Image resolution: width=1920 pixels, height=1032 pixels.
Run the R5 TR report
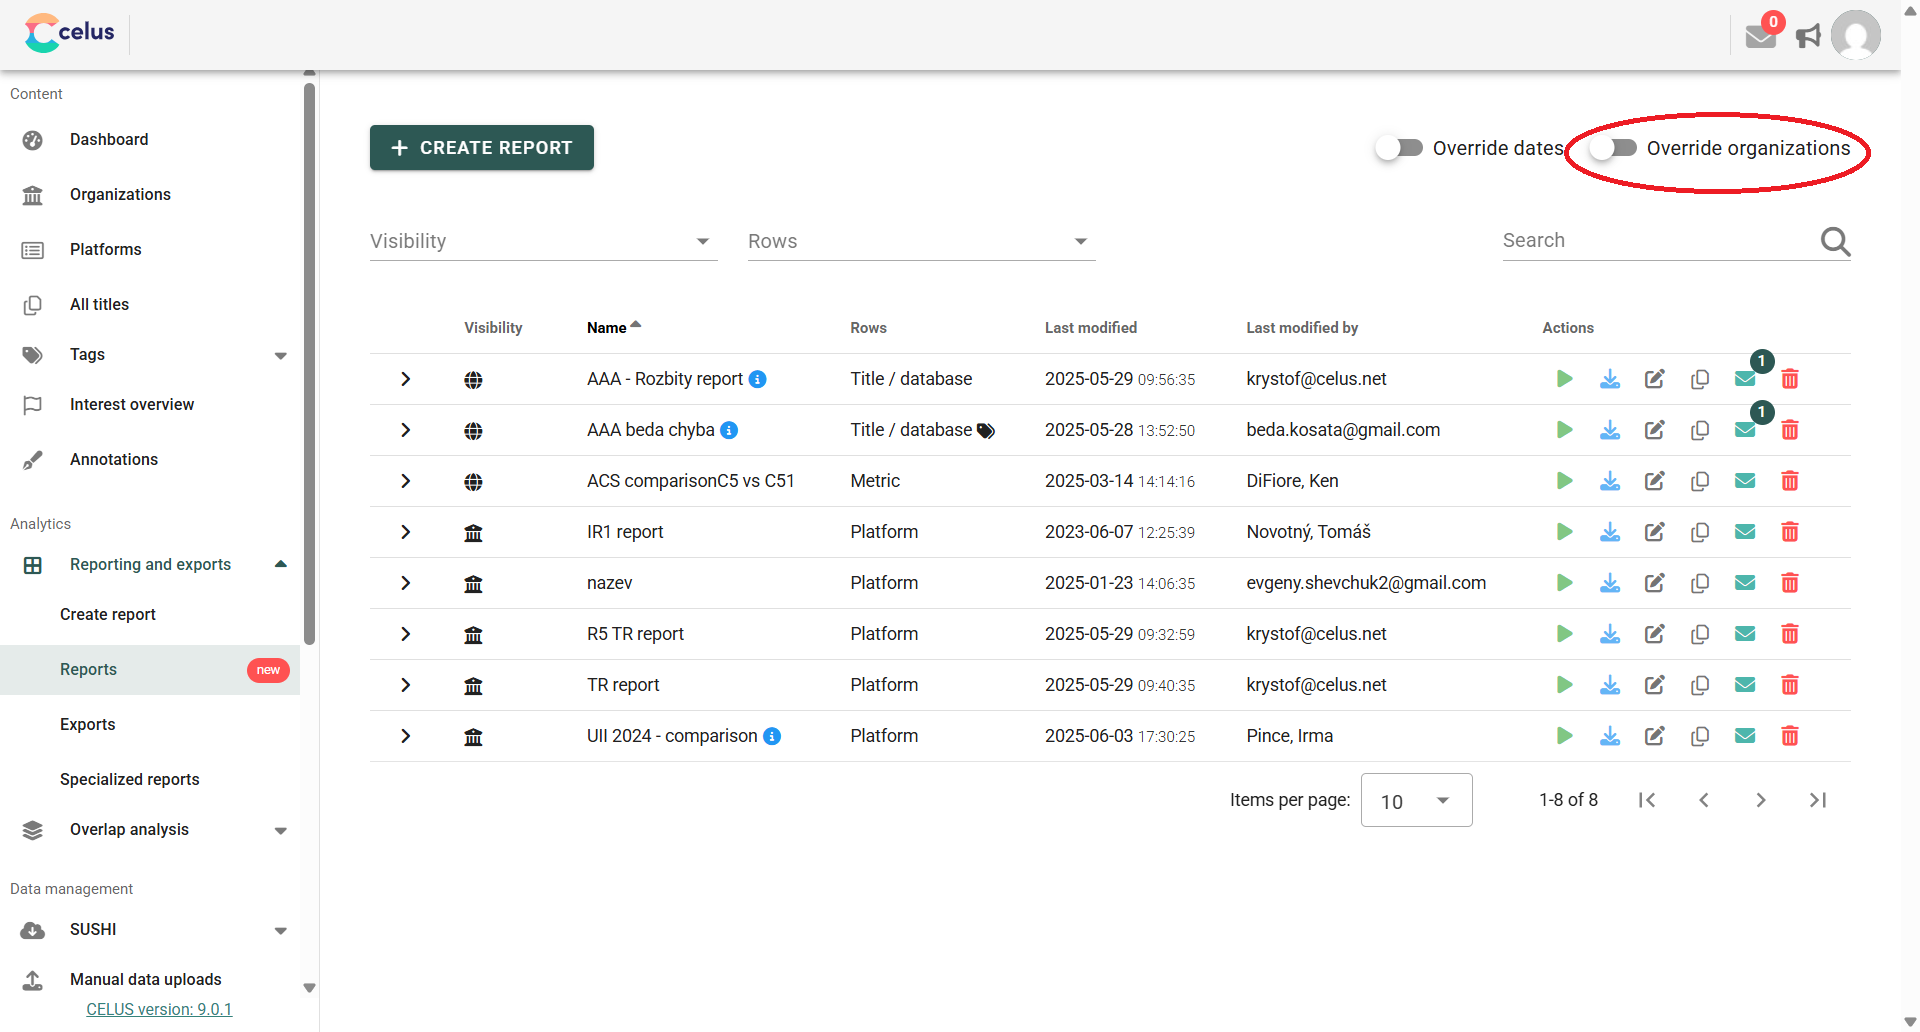pyautogui.click(x=1565, y=634)
